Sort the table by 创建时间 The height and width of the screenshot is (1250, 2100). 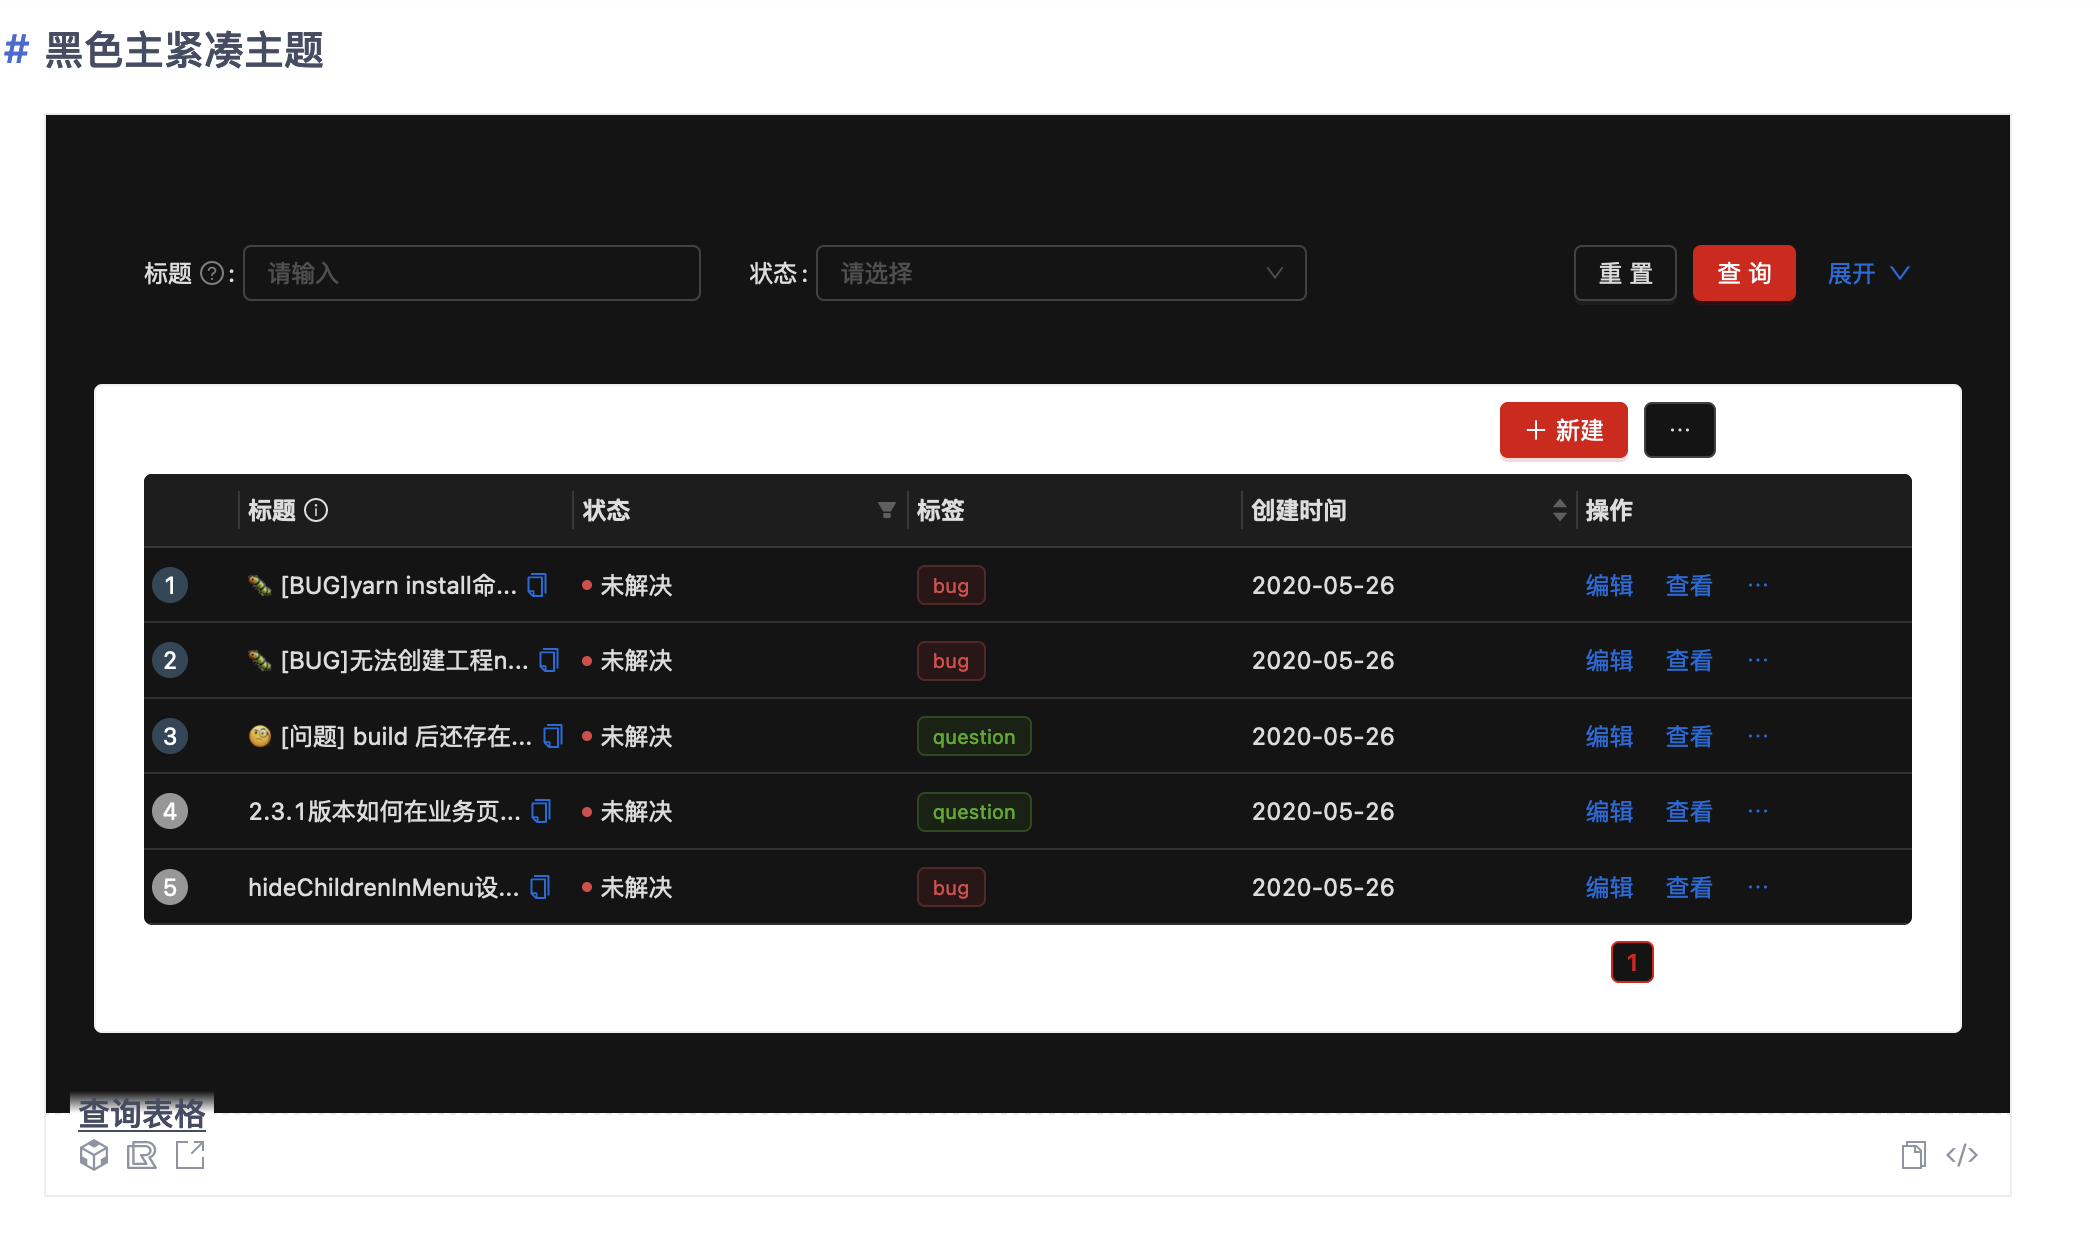pos(1559,510)
